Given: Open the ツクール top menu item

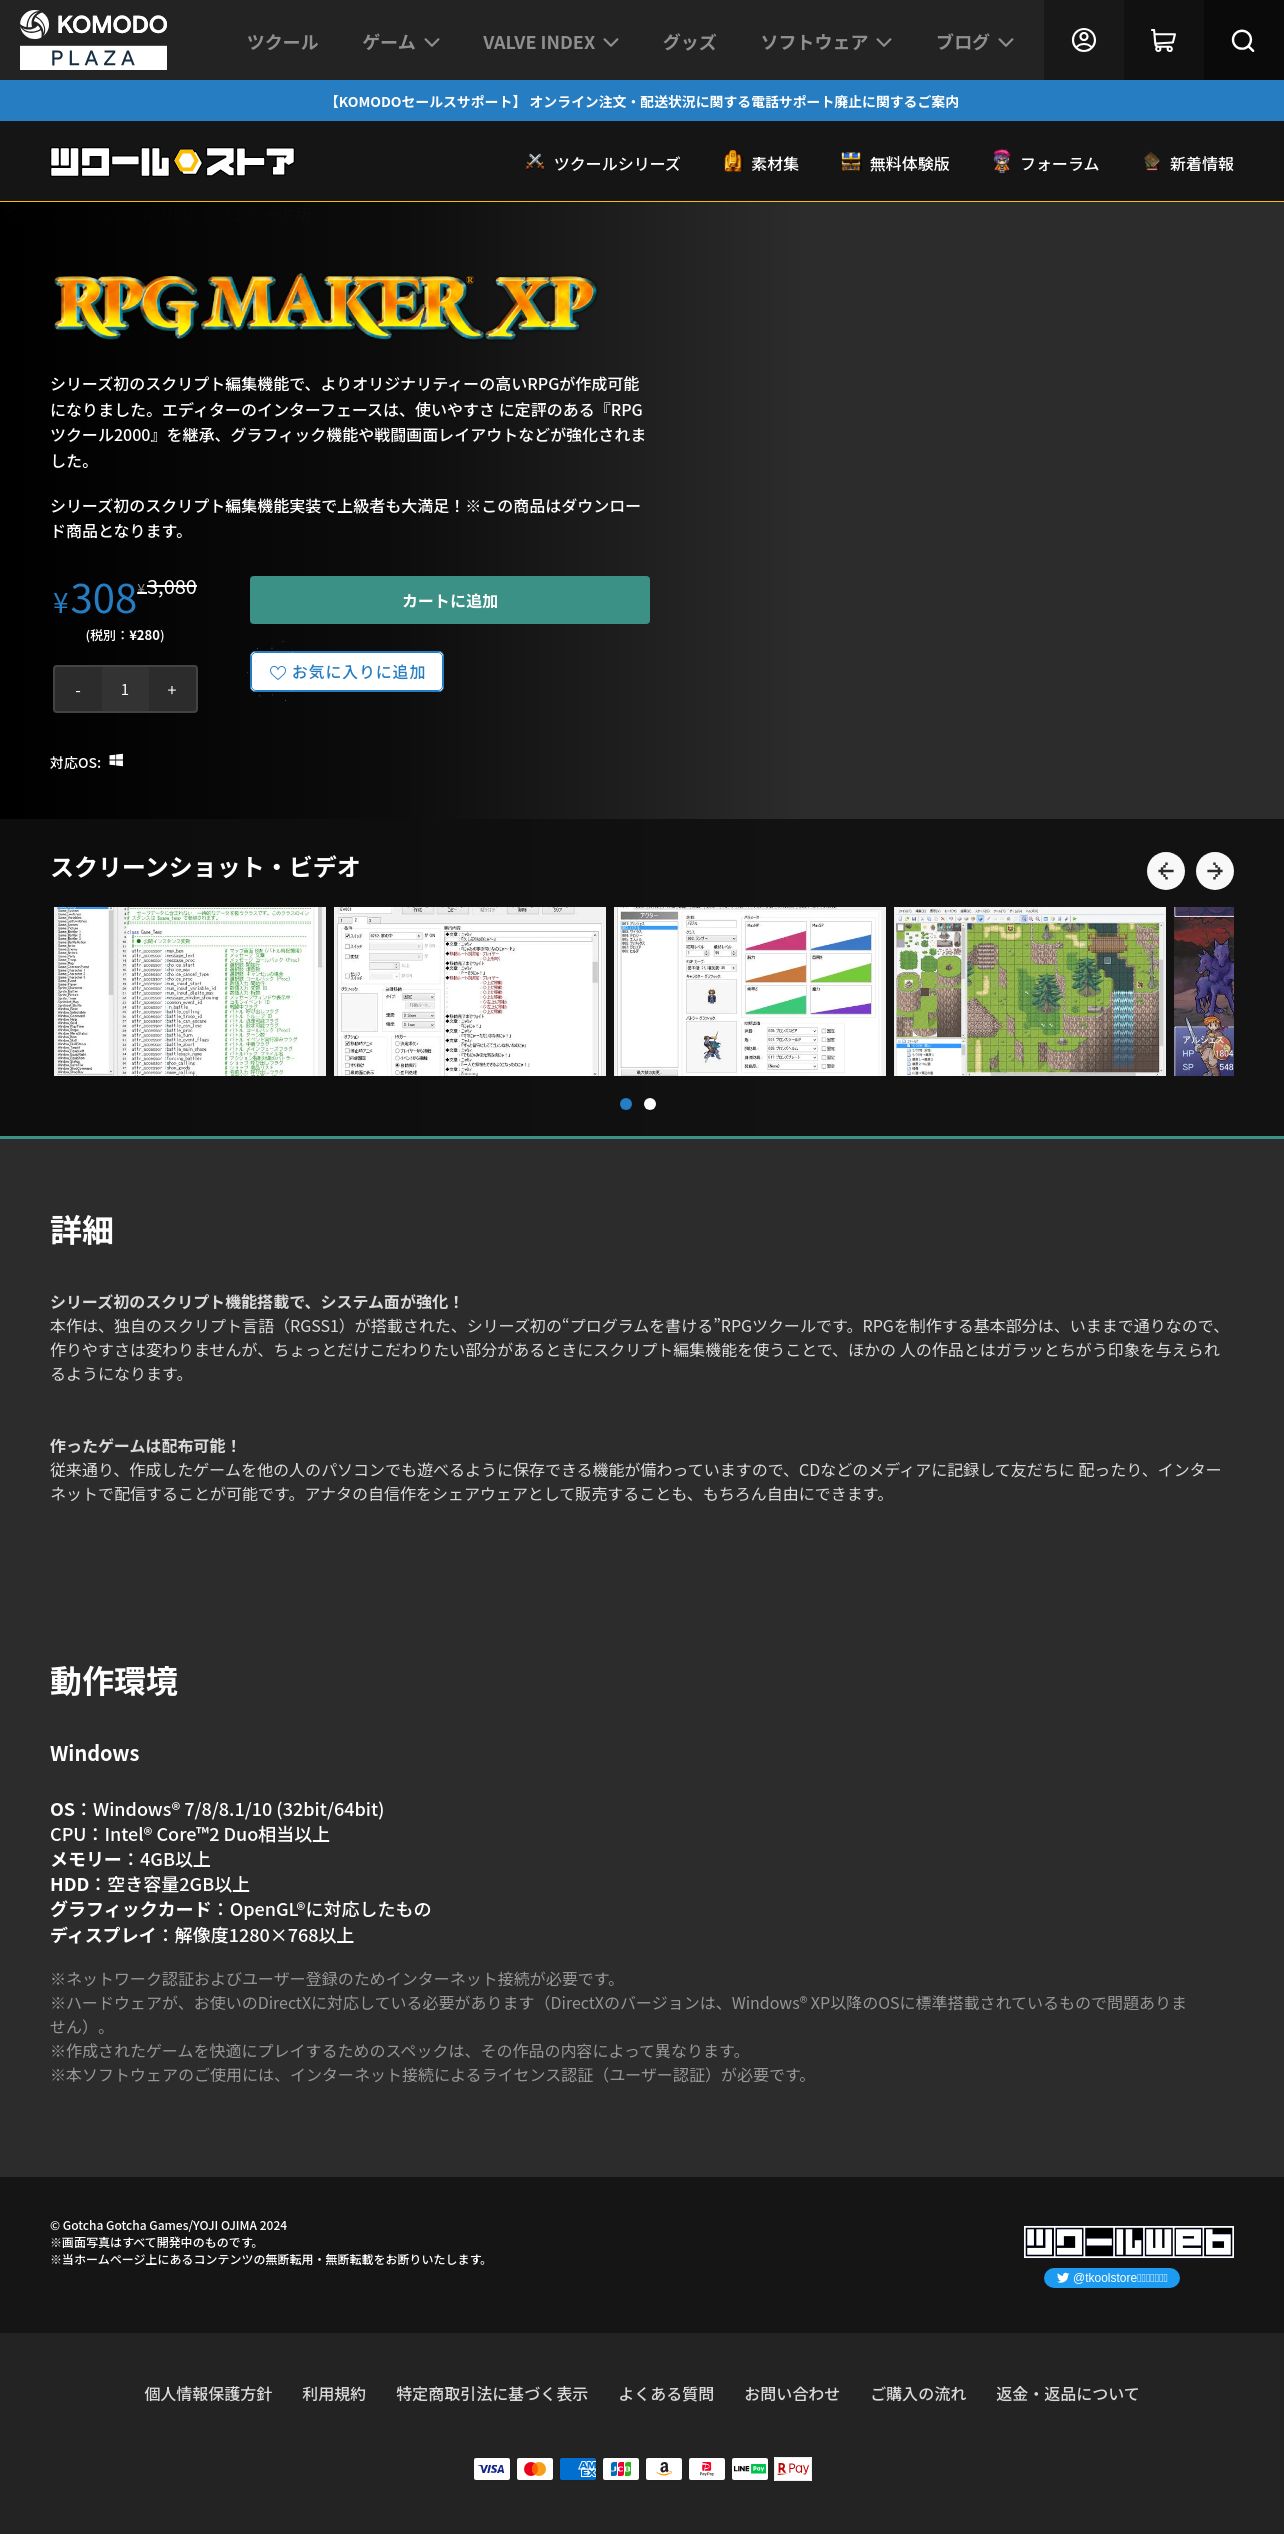Looking at the screenshot, I should pos(282,42).
